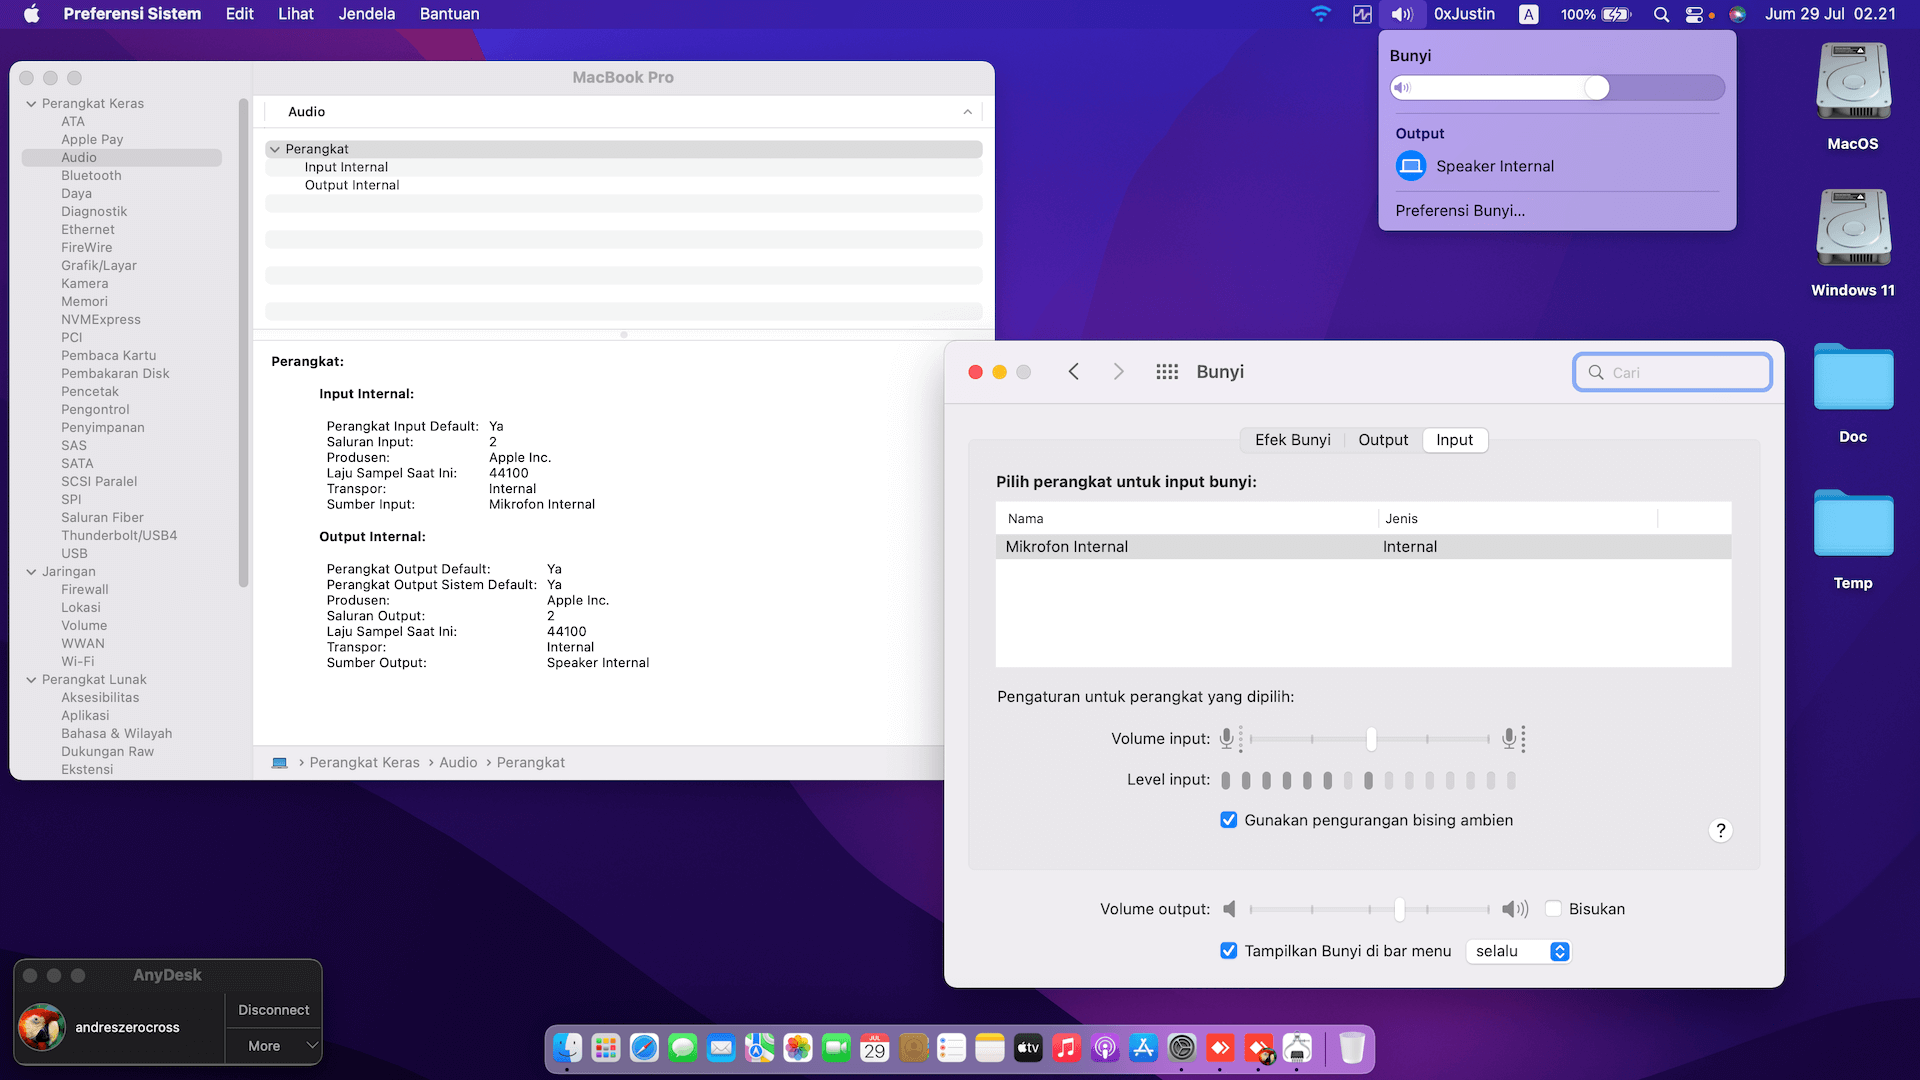Image resolution: width=1920 pixels, height=1080 pixels.
Task: Switch to the Efek Bunyi tab
Action: tap(1292, 440)
